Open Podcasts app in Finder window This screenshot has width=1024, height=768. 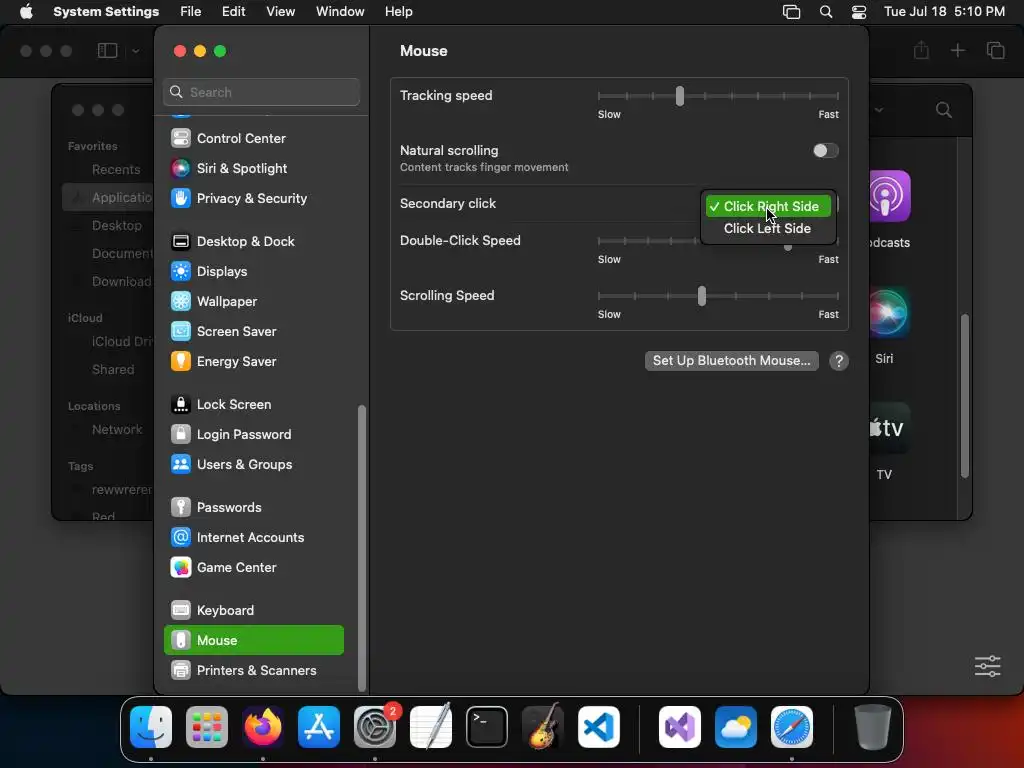tap(889, 196)
